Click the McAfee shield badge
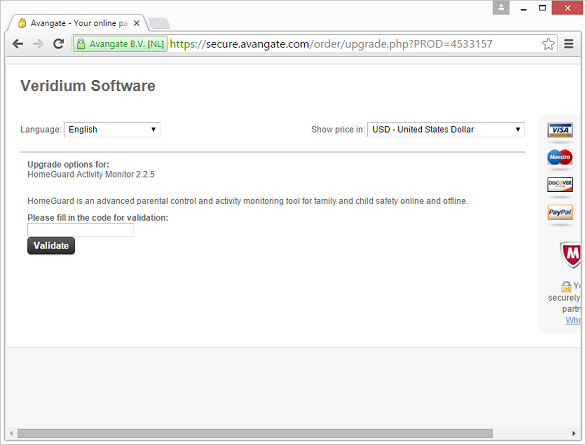586x445 pixels. pos(571,254)
